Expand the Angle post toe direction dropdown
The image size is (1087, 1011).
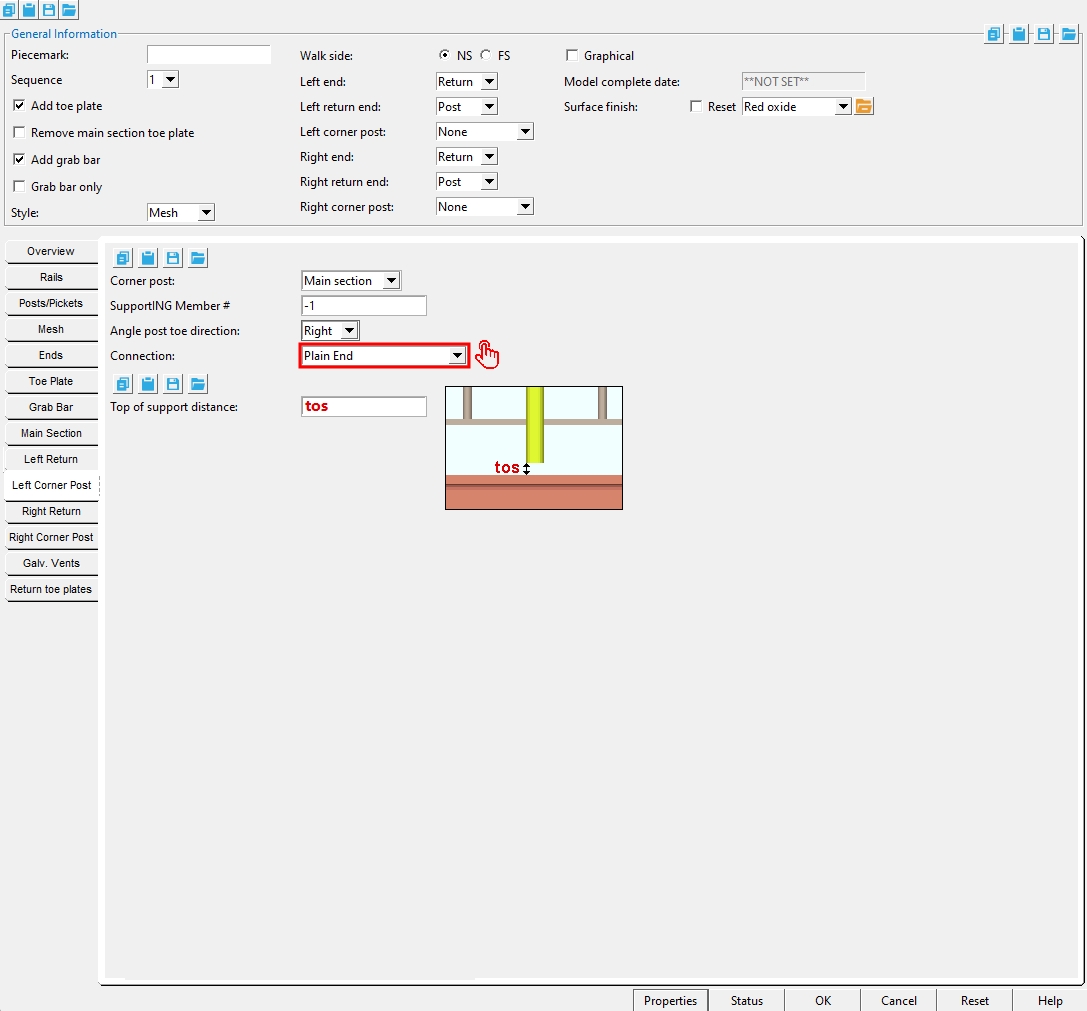tap(349, 330)
